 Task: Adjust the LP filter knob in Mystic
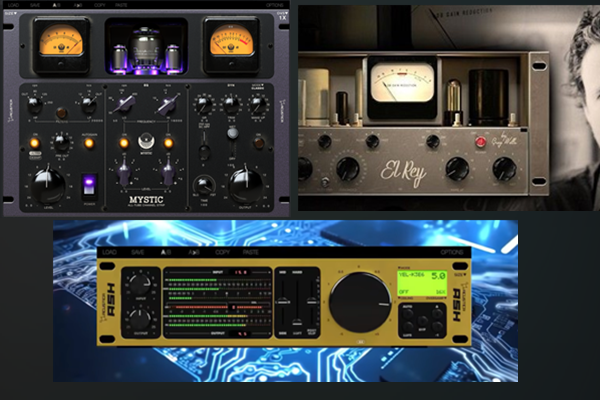(89, 104)
